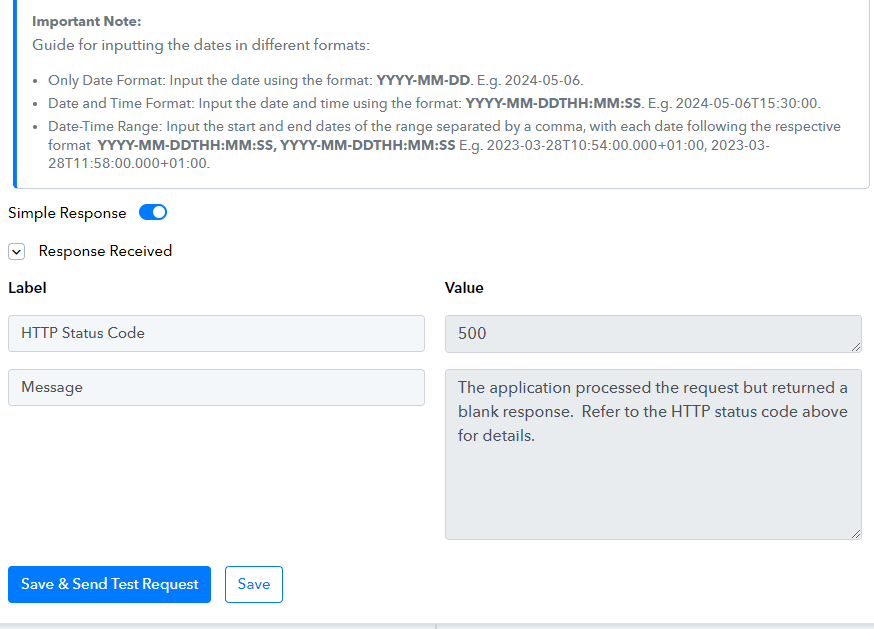The image size is (874, 629).
Task: Click the blank response message textarea
Action: 653,454
